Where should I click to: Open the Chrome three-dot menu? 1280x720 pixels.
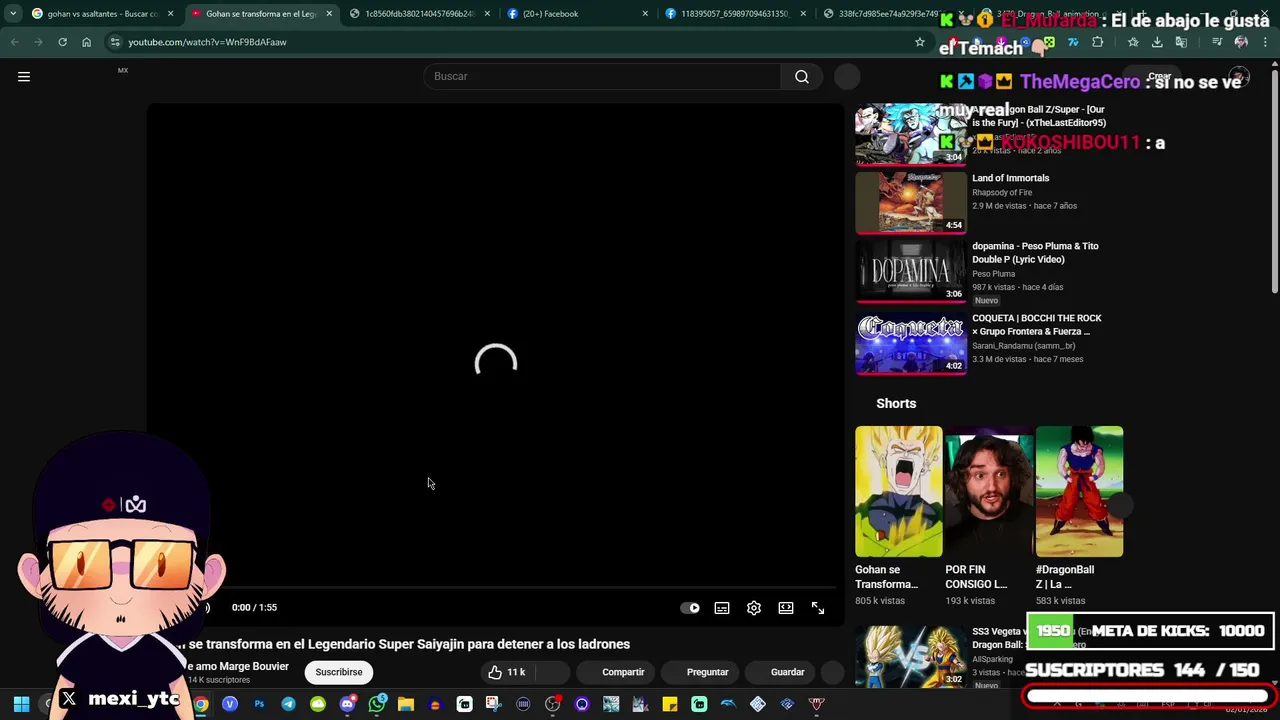pos(1265,42)
